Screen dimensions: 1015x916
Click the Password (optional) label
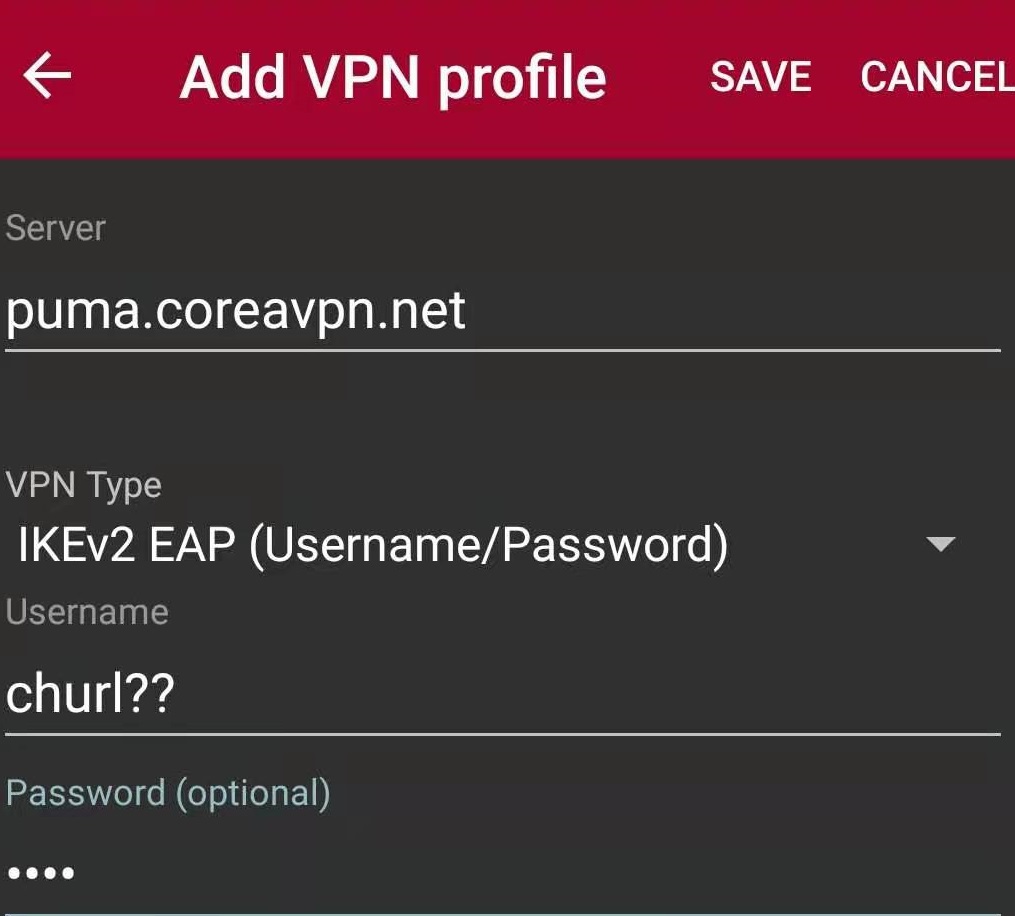[168, 794]
